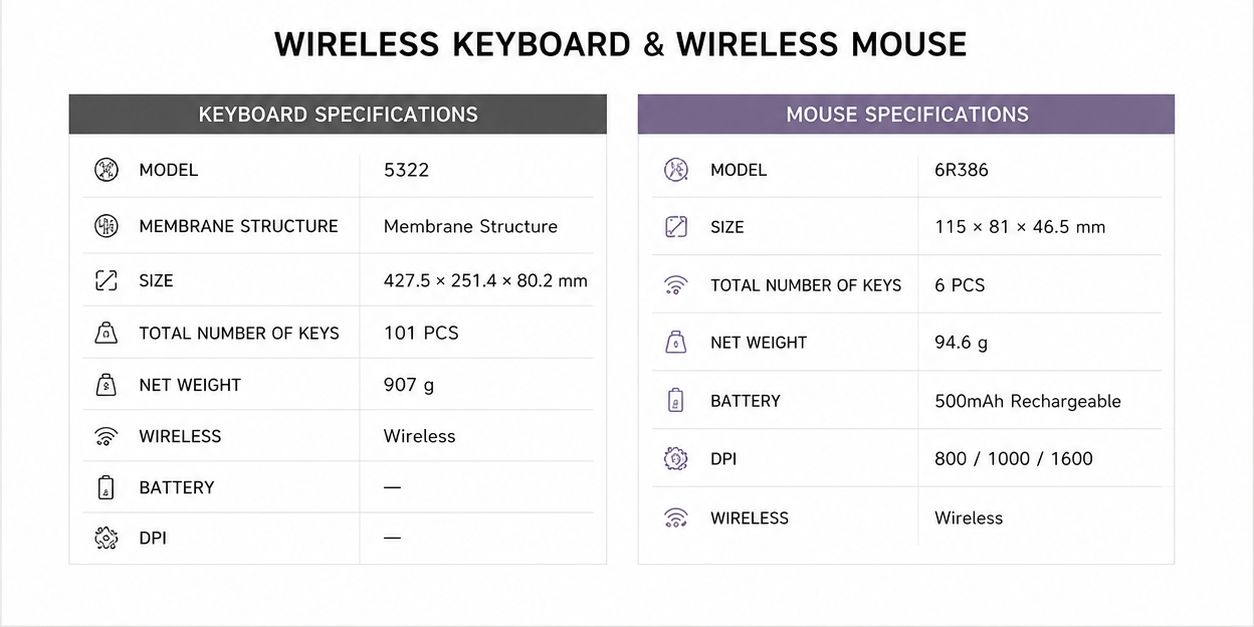Image resolution: width=1254 pixels, height=627 pixels.
Task: Select the MOUSE SPECIFICATIONS header
Action: [x=906, y=114]
